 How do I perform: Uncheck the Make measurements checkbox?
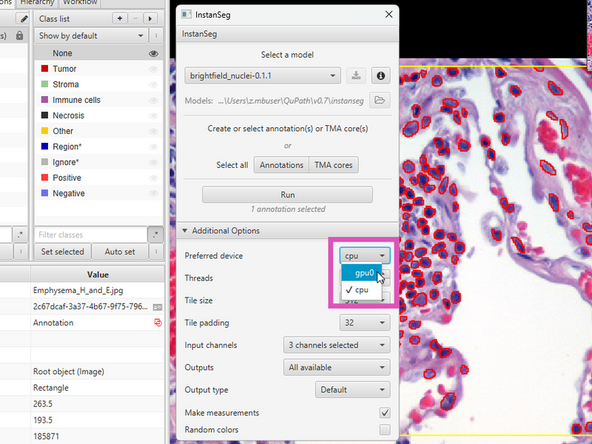385,413
